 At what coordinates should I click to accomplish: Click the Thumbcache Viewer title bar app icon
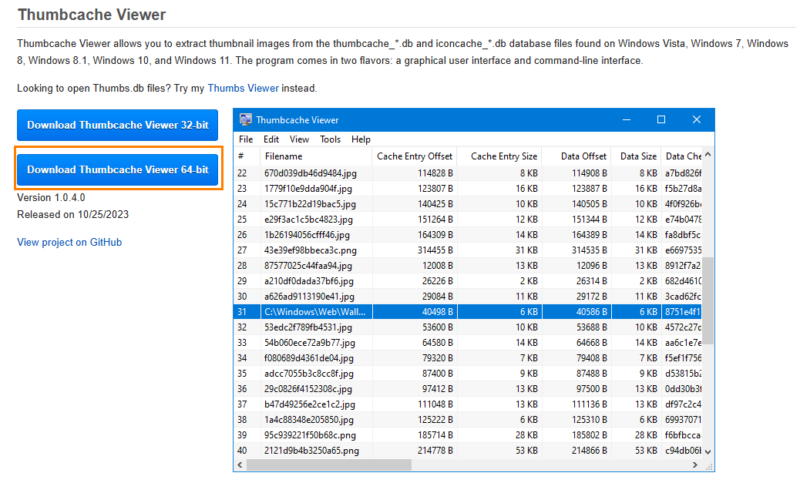tap(245, 120)
